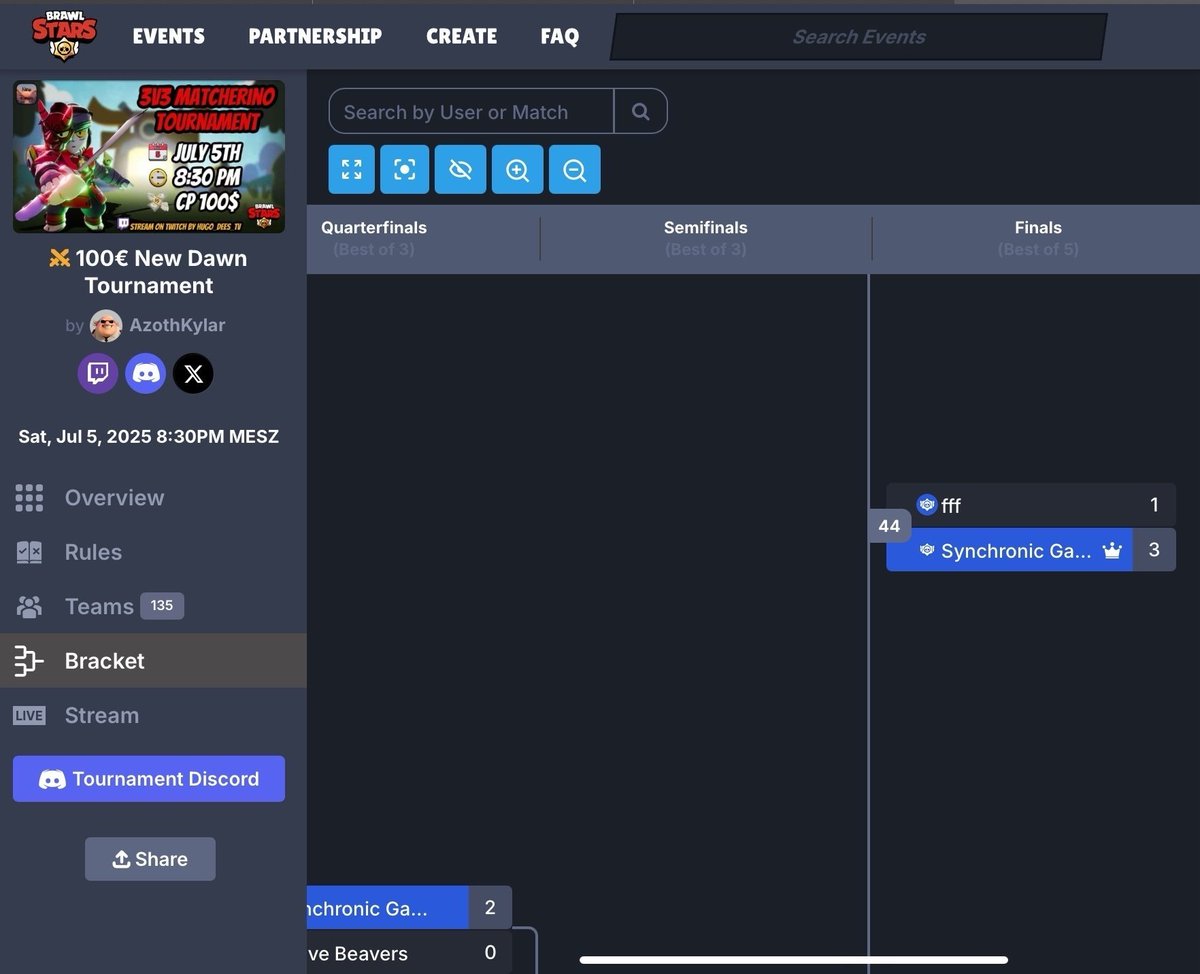Image resolution: width=1200 pixels, height=974 pixels.
Task: Click the Brawl Stars logo
Action: pyautogui.click(x=64, y=35)
